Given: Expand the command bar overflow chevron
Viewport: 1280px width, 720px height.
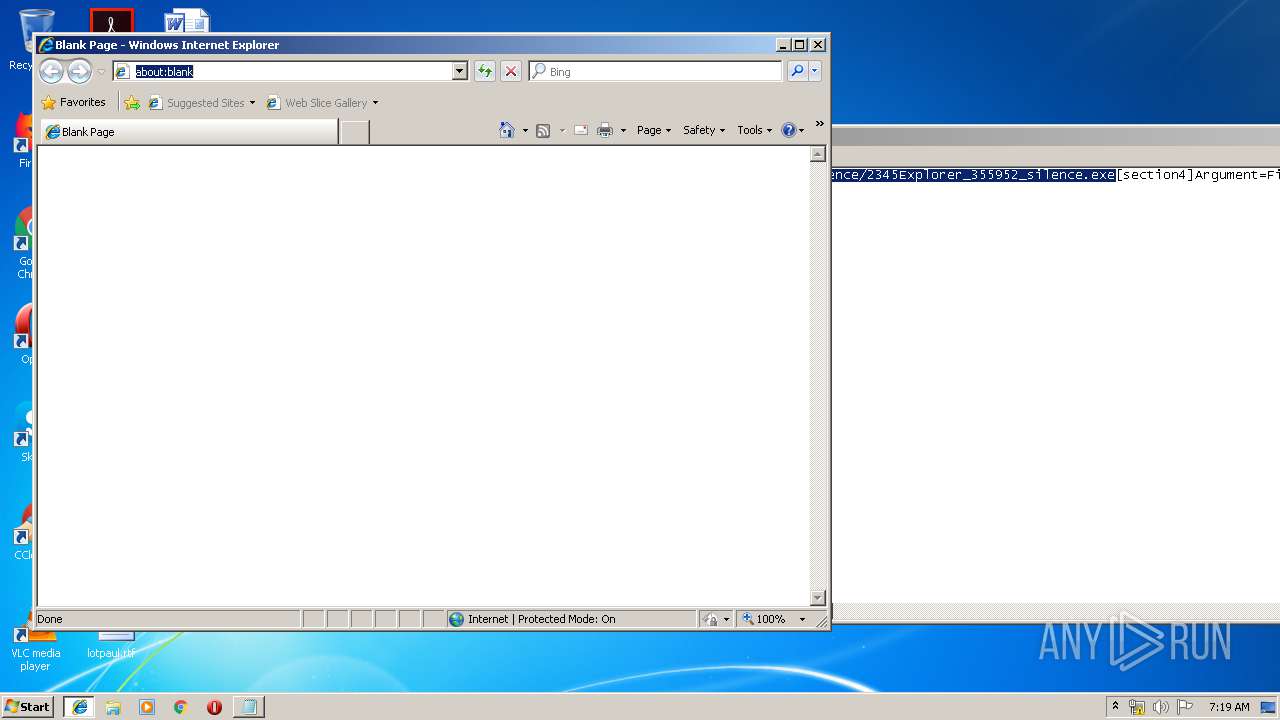Looking at the screenshot, I should pyautogui.click(x=819, y=124).
